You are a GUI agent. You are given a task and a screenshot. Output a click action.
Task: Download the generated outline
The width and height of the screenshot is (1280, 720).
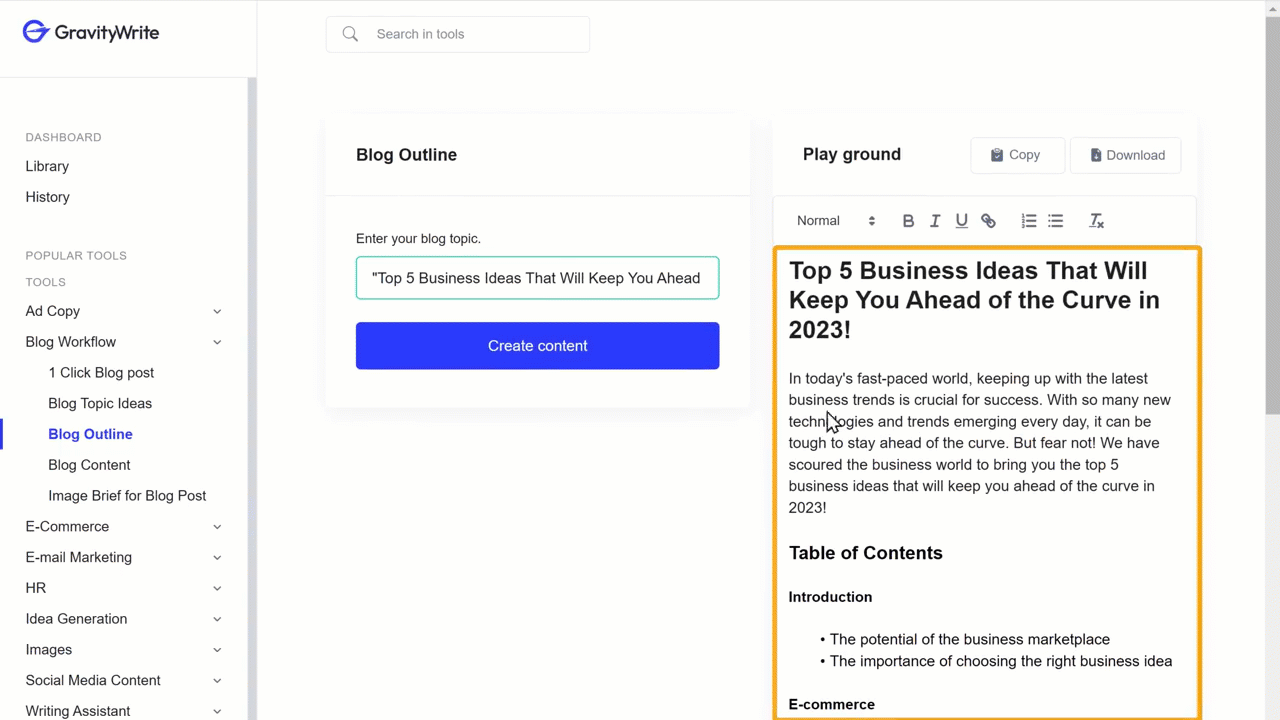1126,155
